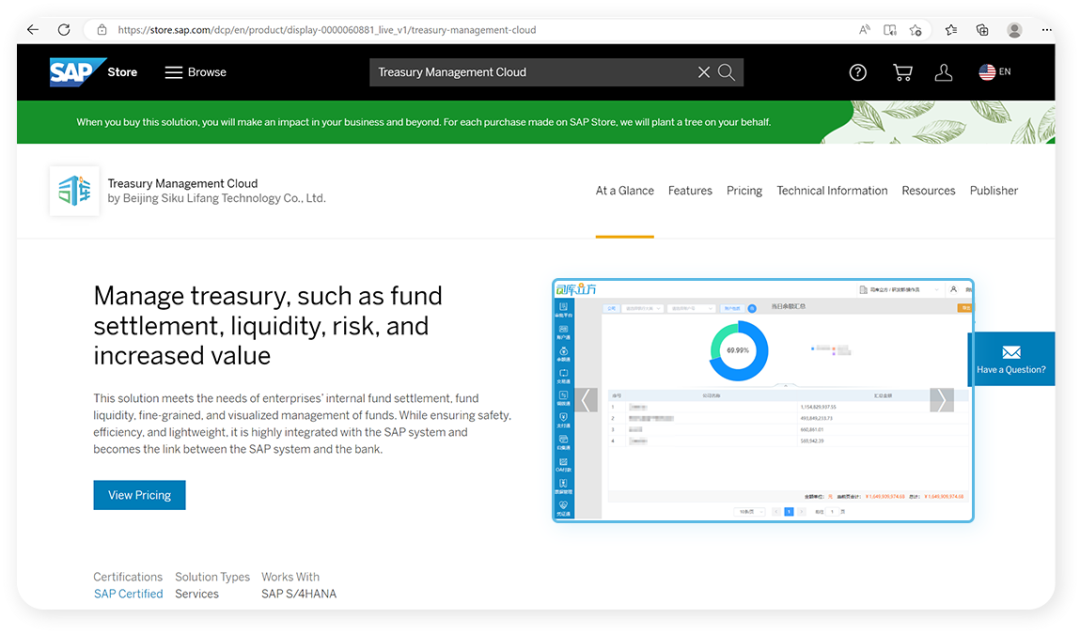1080x634 pixels.
Task: Open the browser Favorites list icon
Action: click(x=951, y=30)
